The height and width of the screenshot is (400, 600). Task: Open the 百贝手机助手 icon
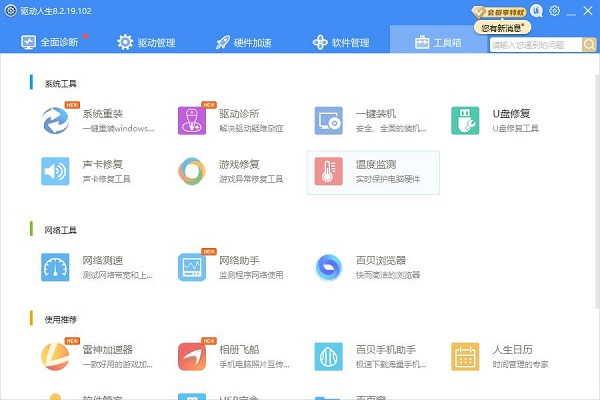point(329,357)
